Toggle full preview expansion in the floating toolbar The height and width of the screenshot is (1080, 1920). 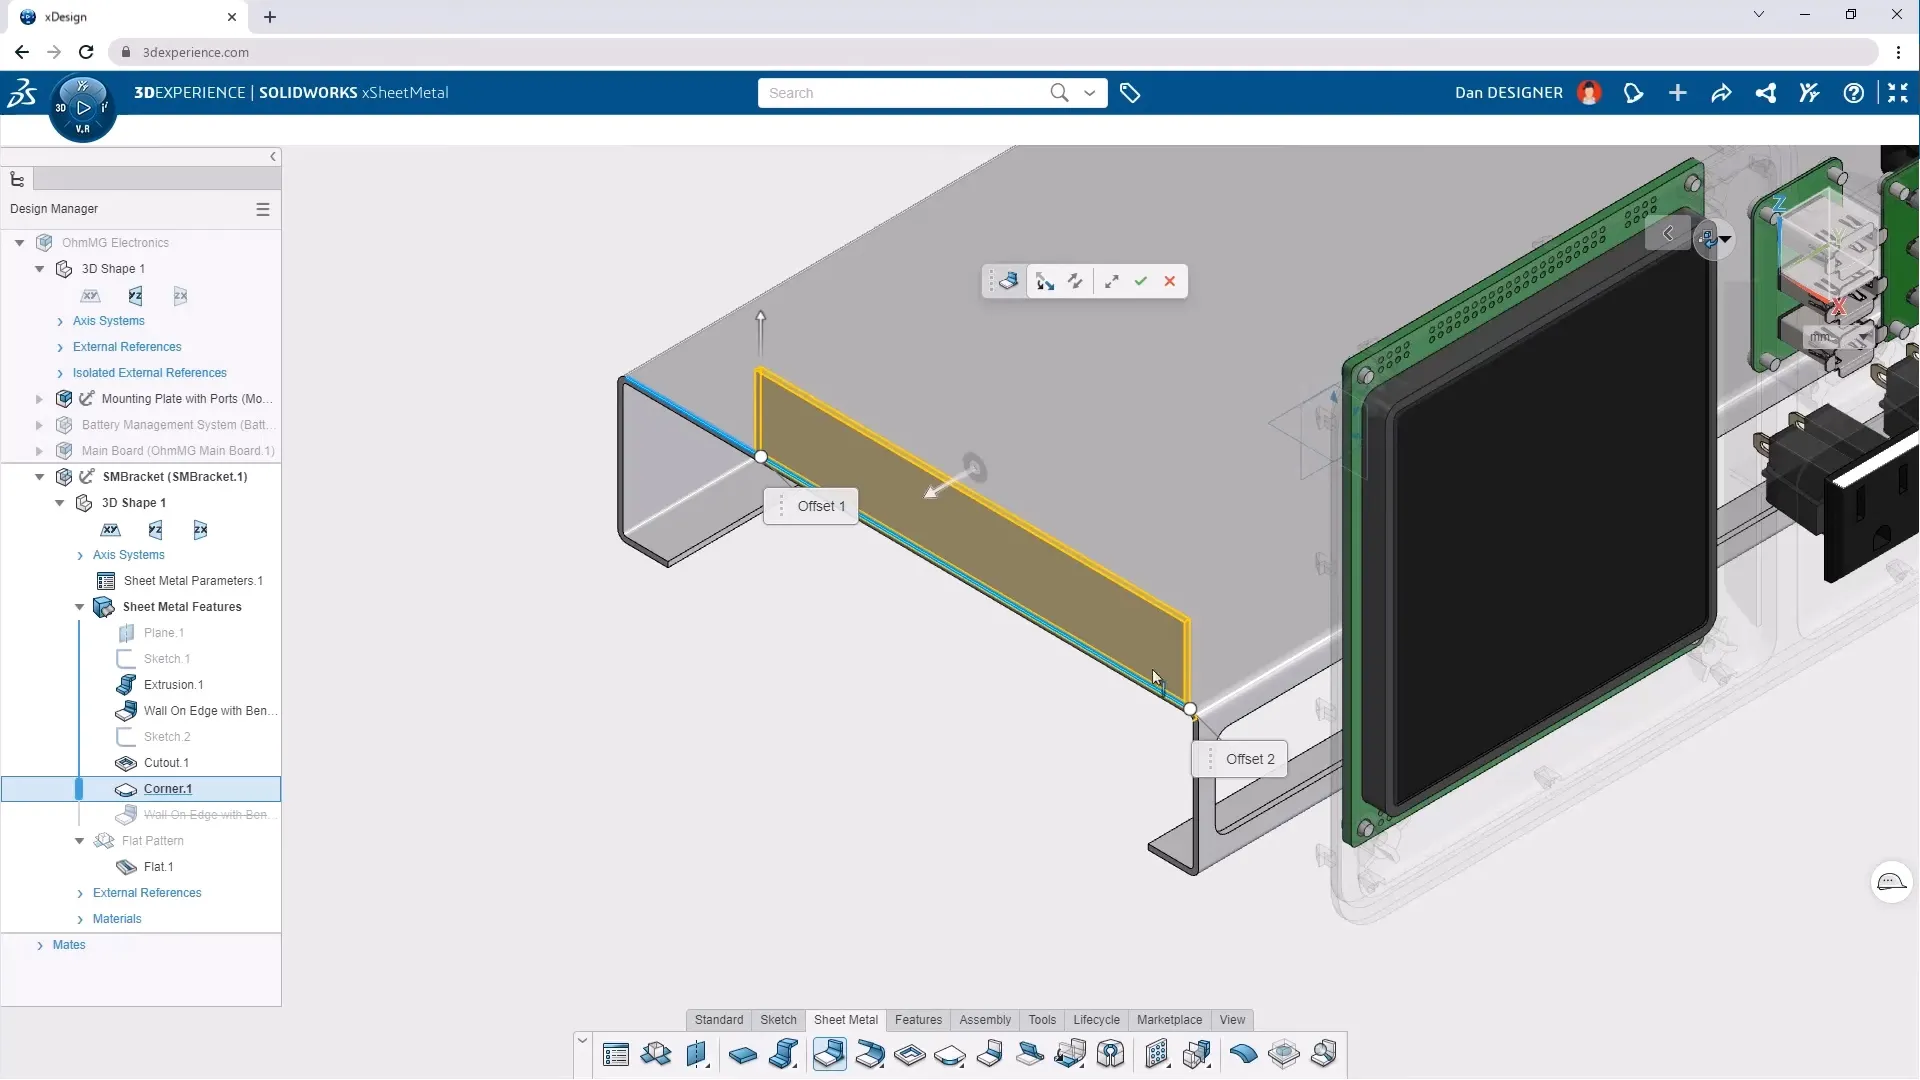click(1113, 281)
